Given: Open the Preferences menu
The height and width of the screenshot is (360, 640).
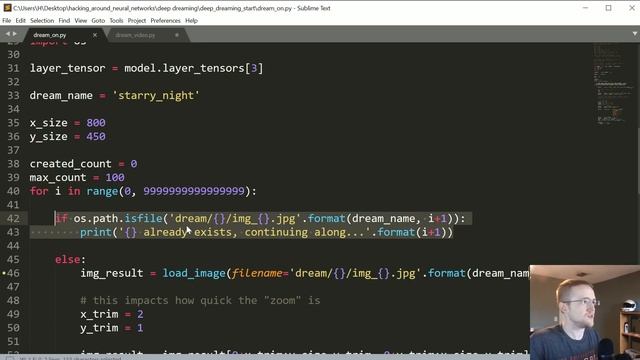Looking at the screenshot, I should [165, 20].
